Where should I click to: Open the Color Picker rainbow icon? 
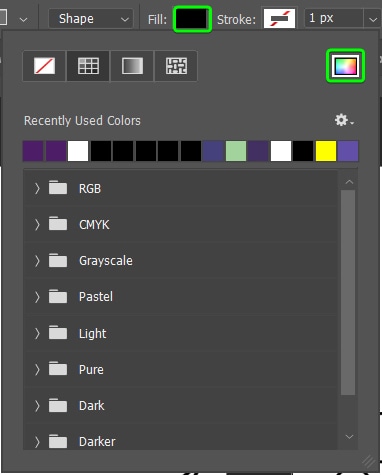point(346,66)
